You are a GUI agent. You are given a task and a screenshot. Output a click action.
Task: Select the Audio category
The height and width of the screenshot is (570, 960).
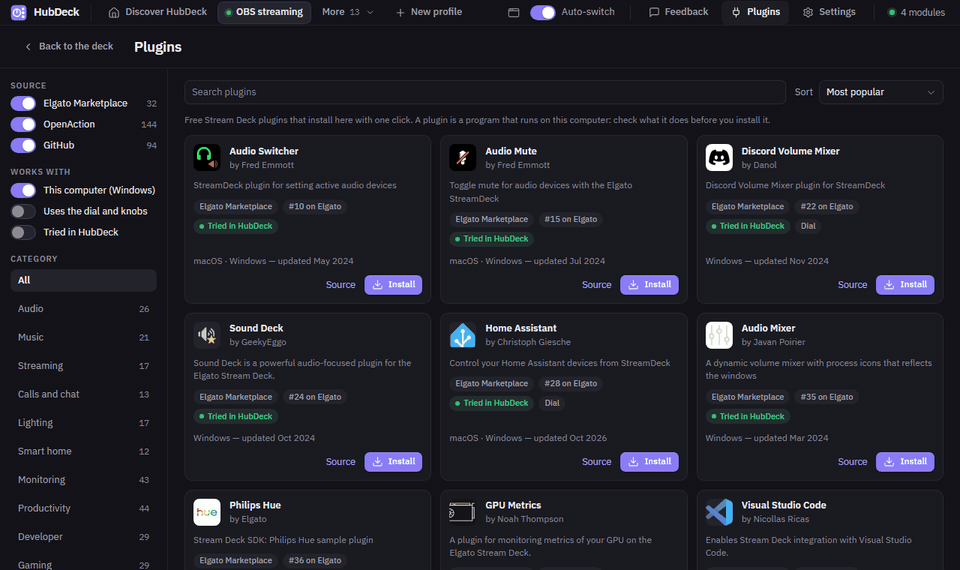[83, 309]
